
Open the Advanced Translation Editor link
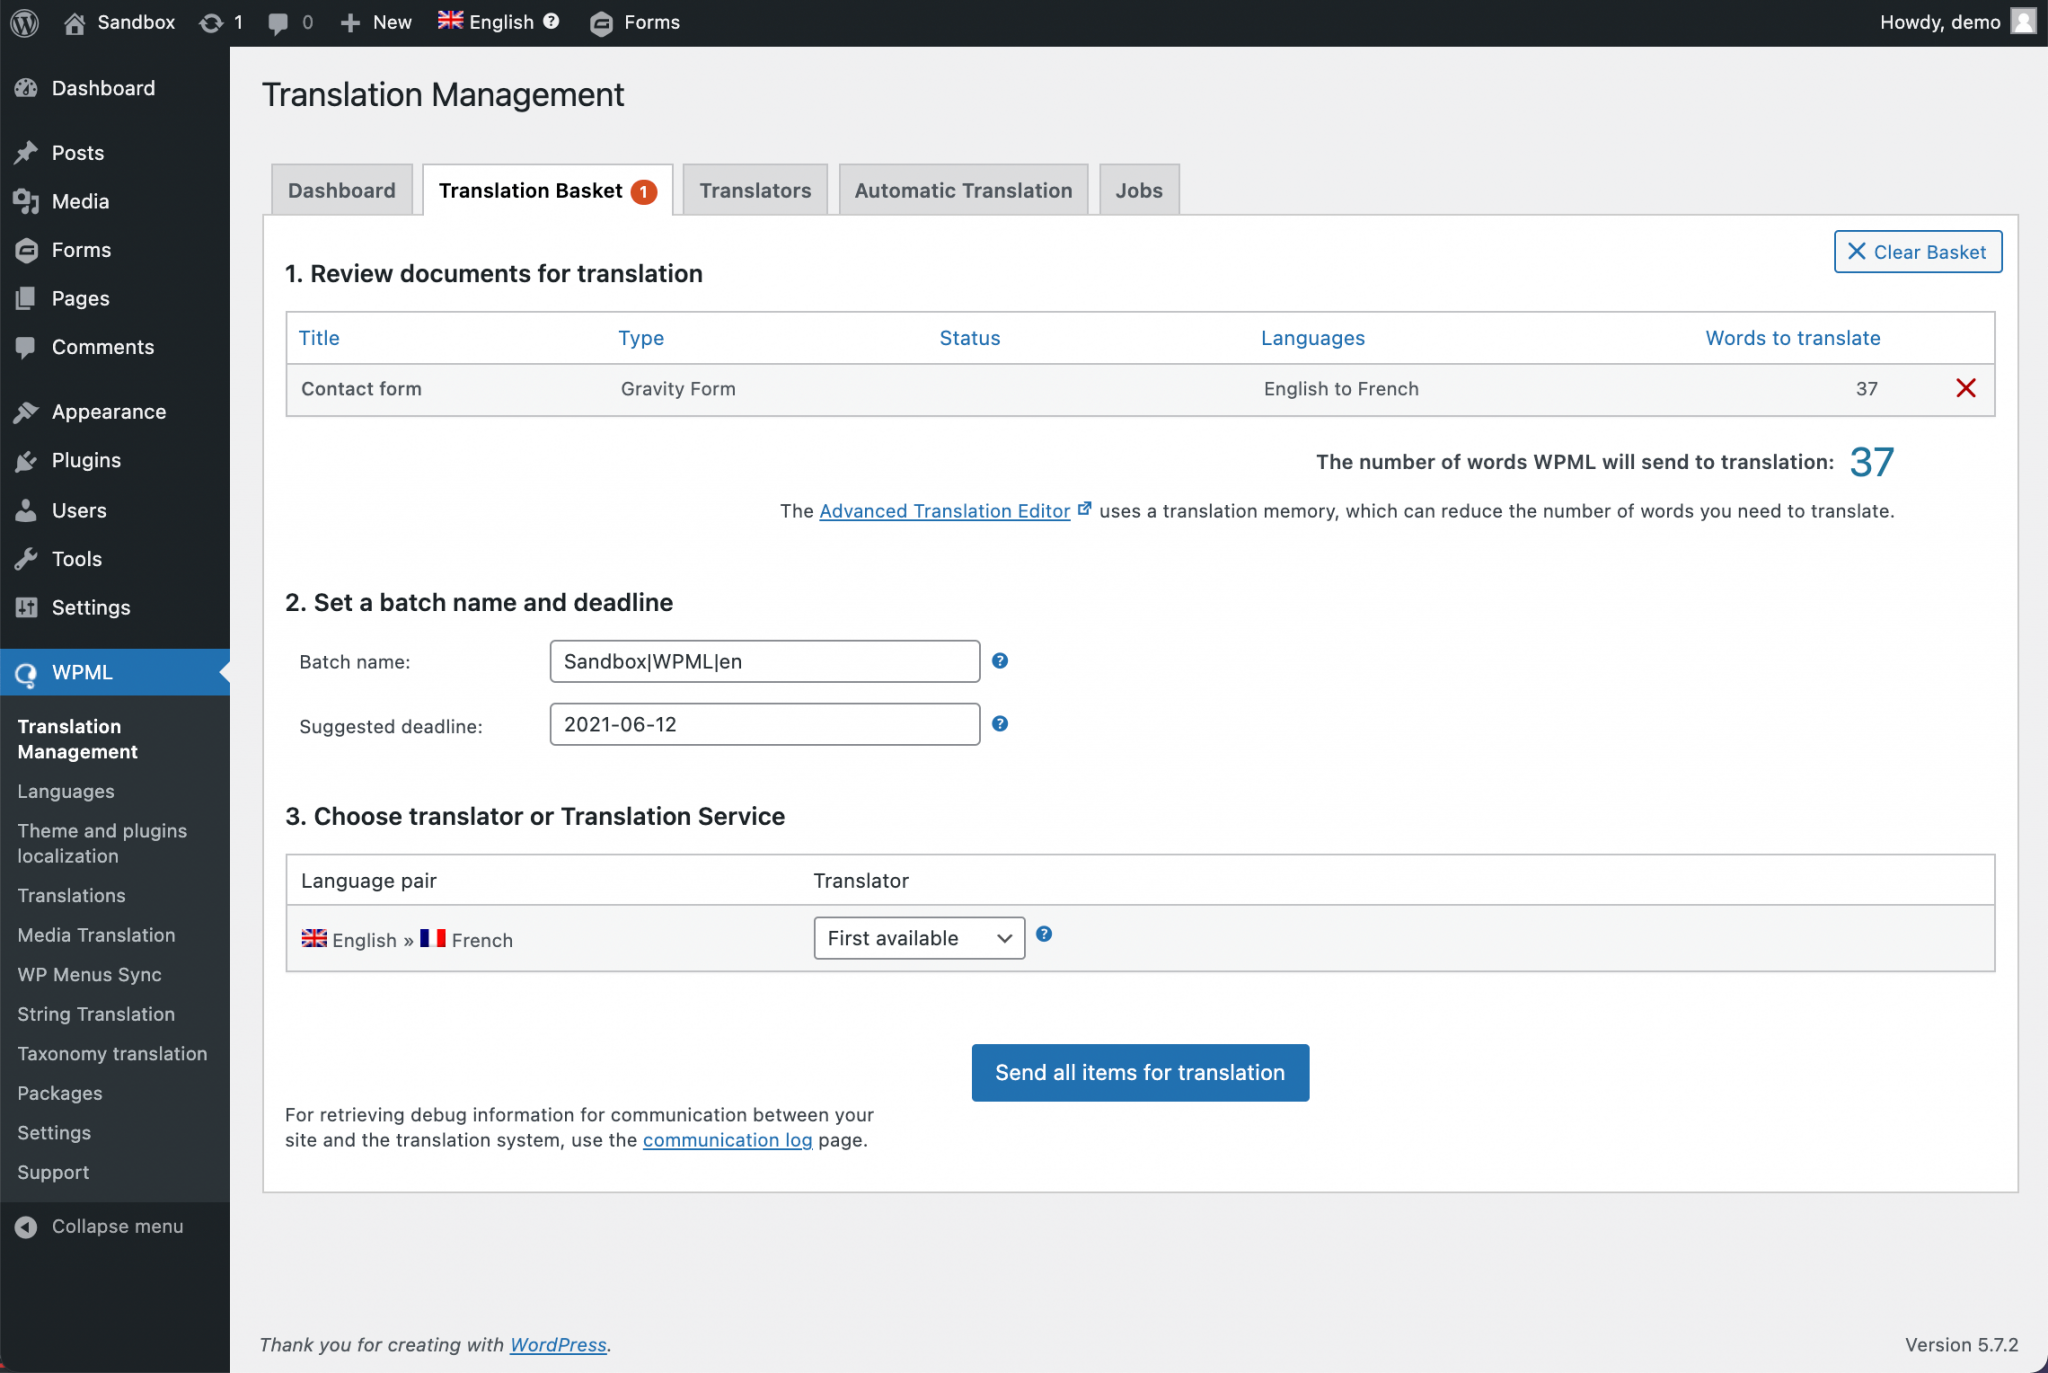click(x=944, y=510)
